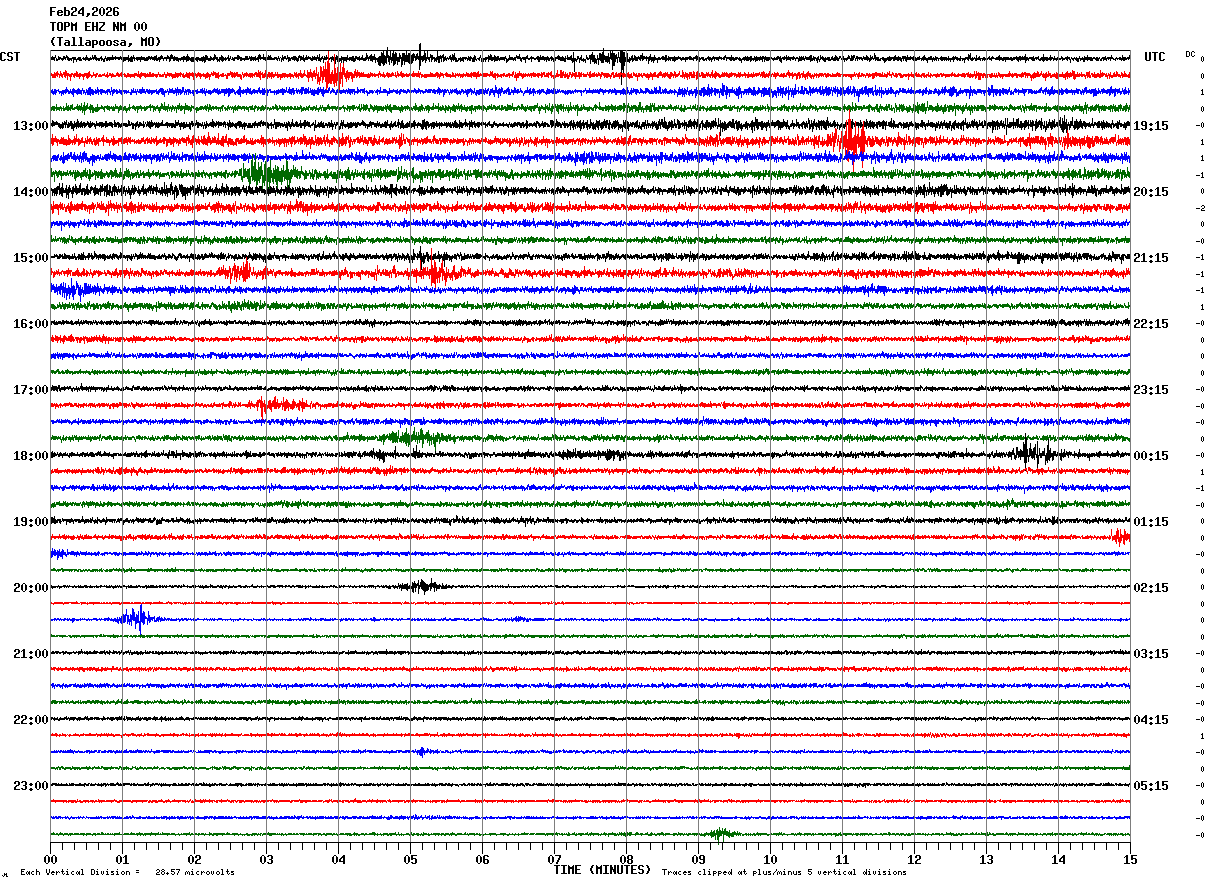Image resolution: width=1210 pixels, height=886 pixels.
Task: Click the 00:15 UTC time label
Action: [x=1150, y=456]
